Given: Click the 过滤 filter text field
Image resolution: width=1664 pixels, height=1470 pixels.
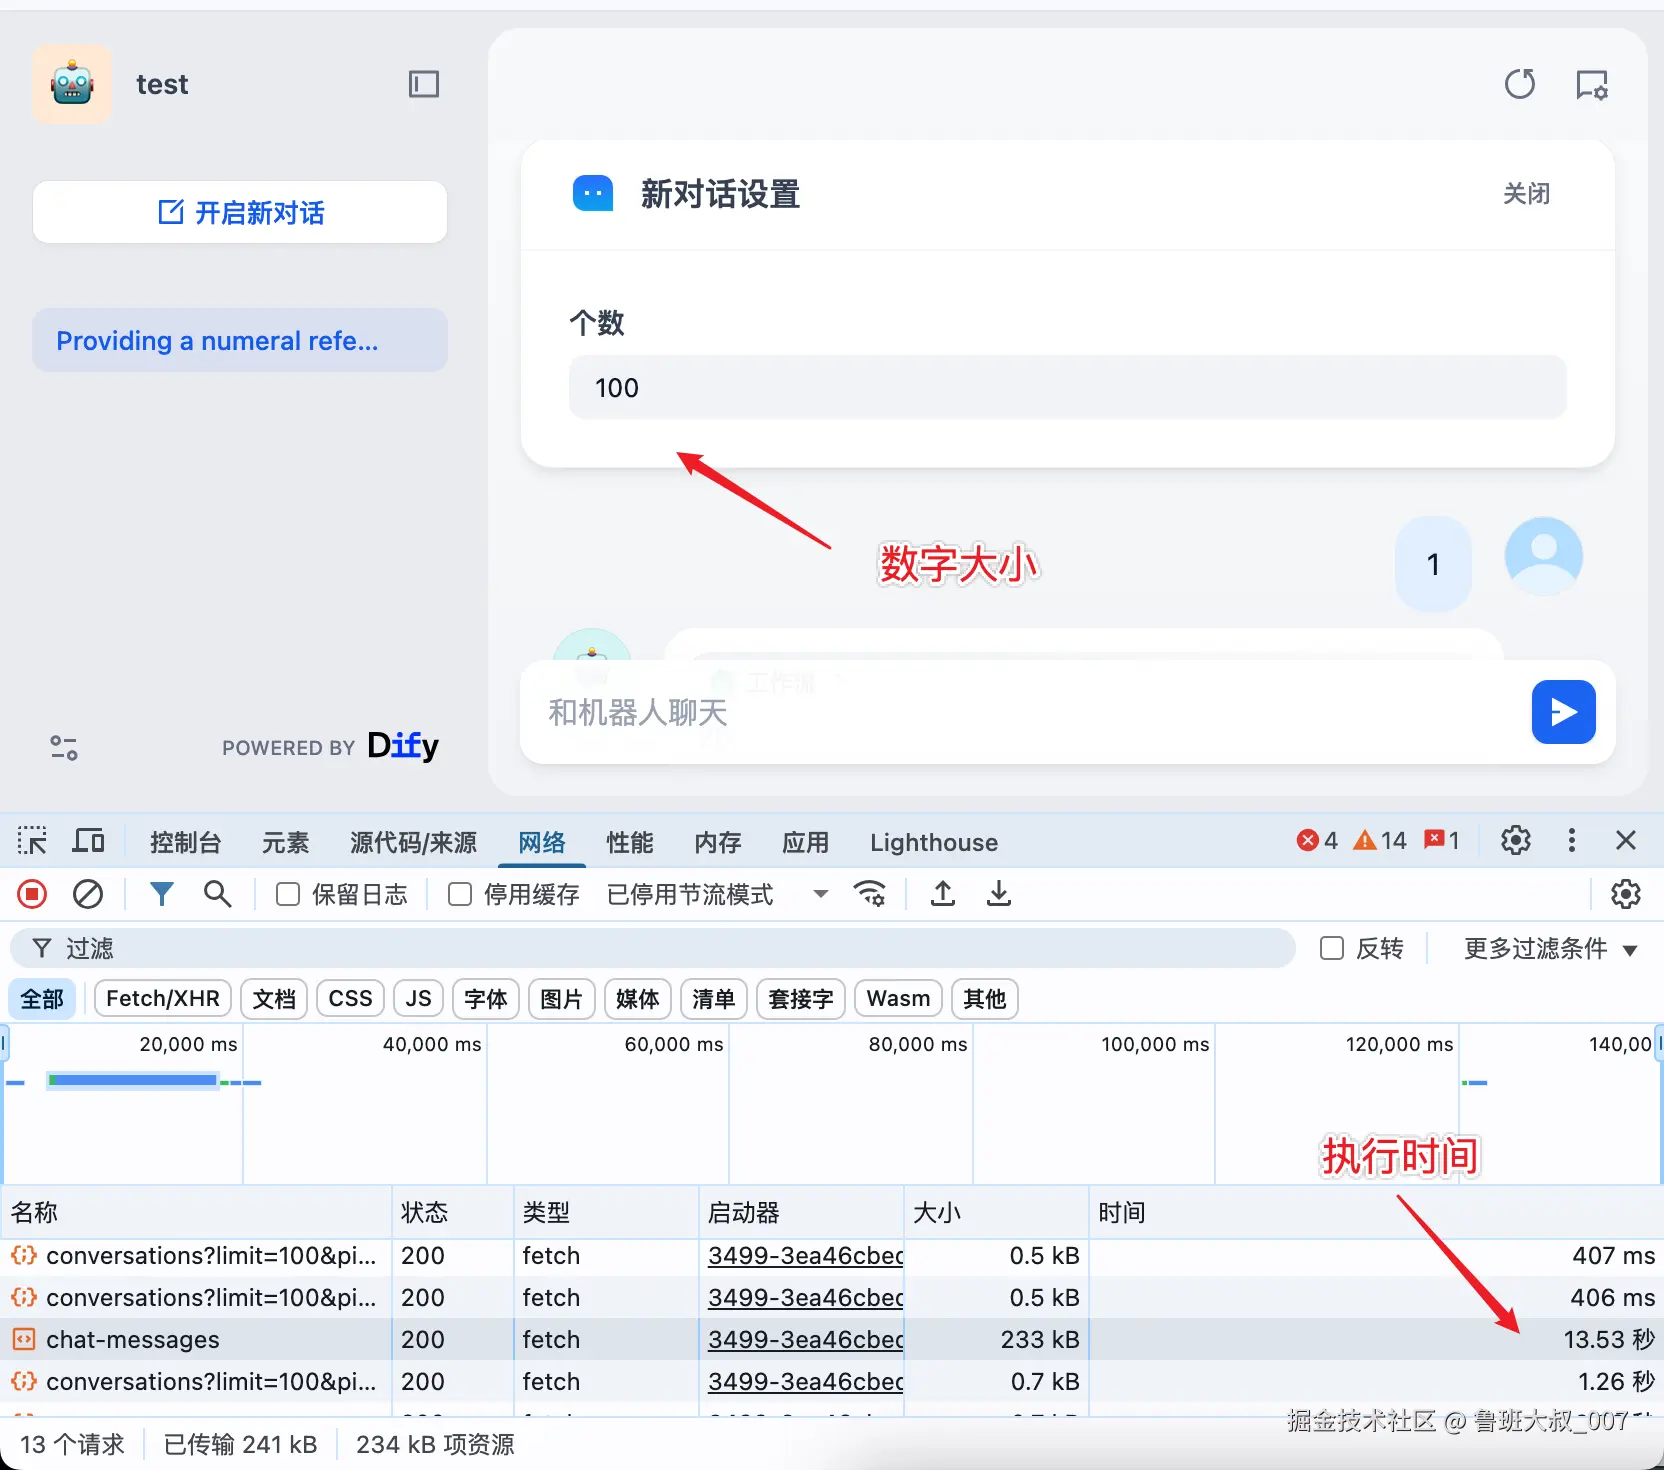Looking at the screenshot, I should tap(652, 948).
